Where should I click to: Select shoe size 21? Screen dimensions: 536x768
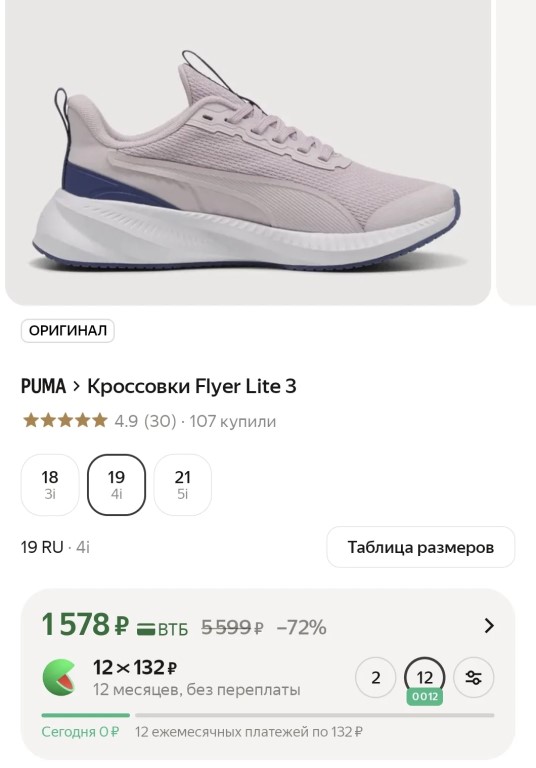183,484
